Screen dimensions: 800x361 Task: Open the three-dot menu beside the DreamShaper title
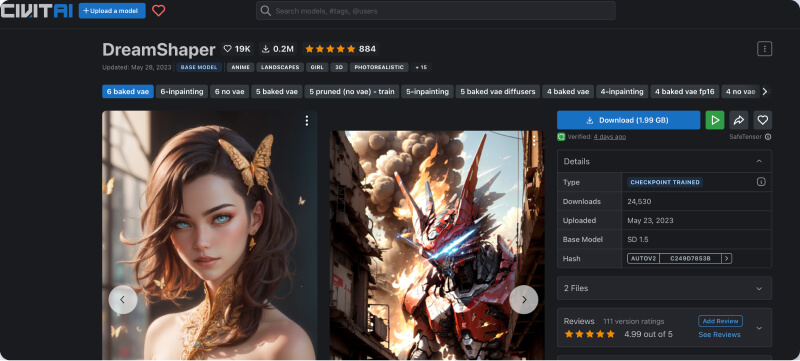tap(764, 49)
